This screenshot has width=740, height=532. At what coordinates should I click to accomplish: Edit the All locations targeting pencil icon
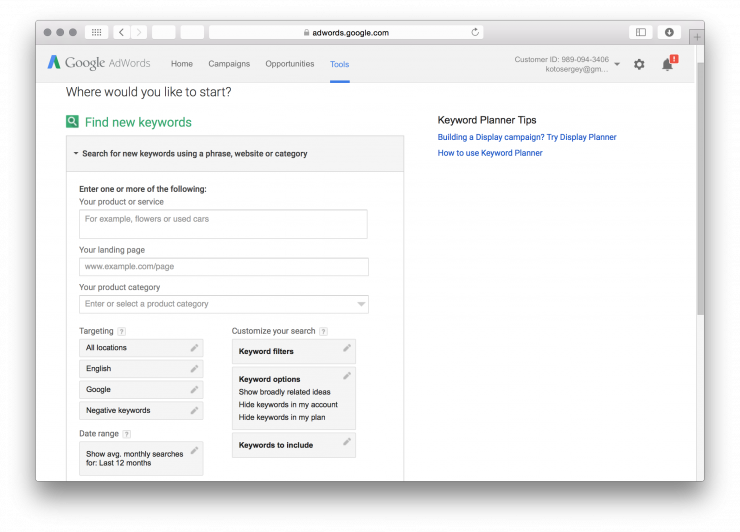pos(194,347)
